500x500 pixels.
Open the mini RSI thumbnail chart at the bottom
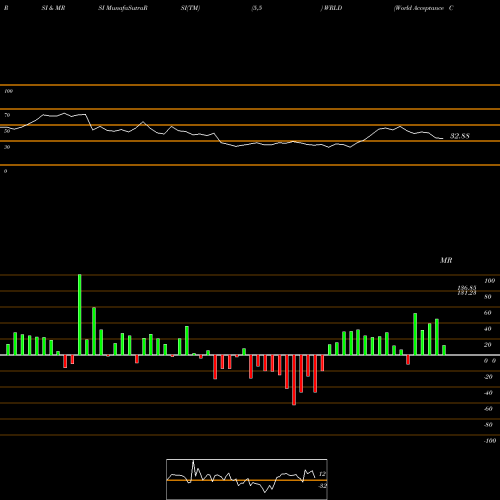pos(247,479)
